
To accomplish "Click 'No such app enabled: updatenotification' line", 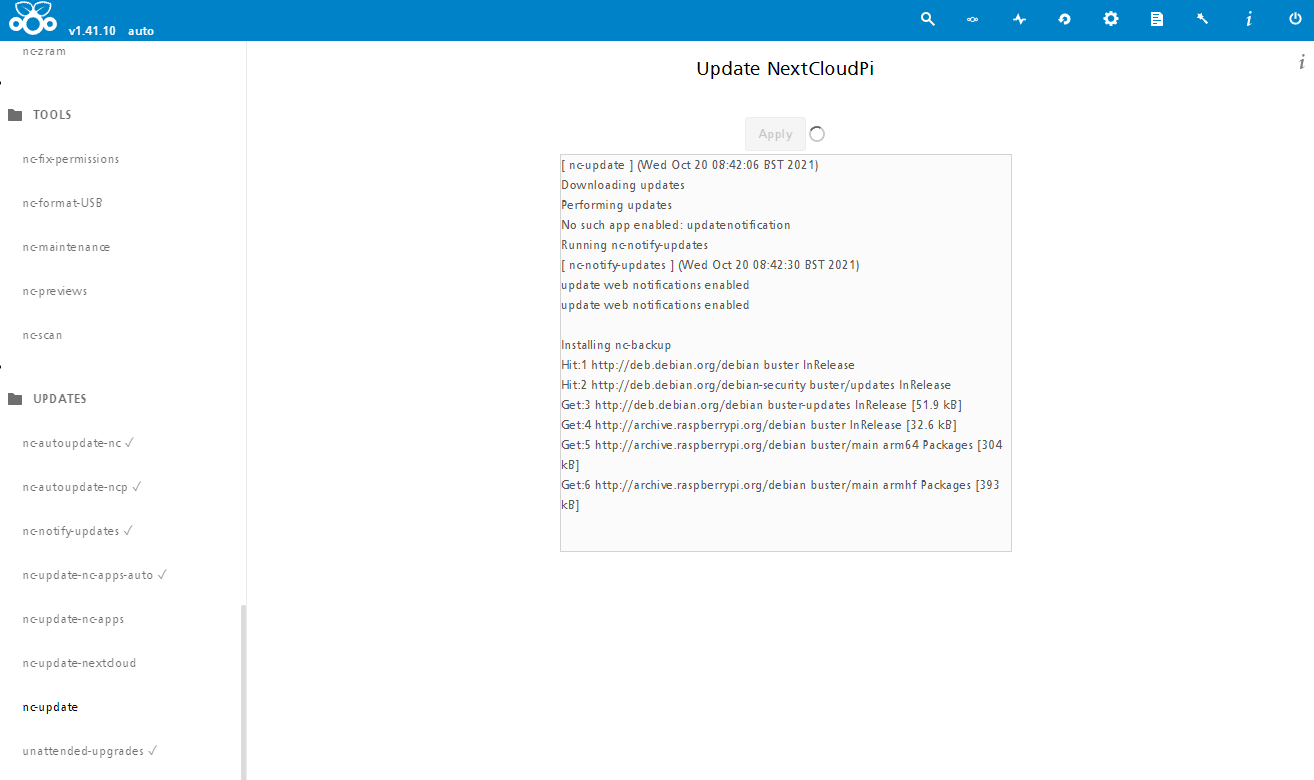I will (x=676, y=225).
